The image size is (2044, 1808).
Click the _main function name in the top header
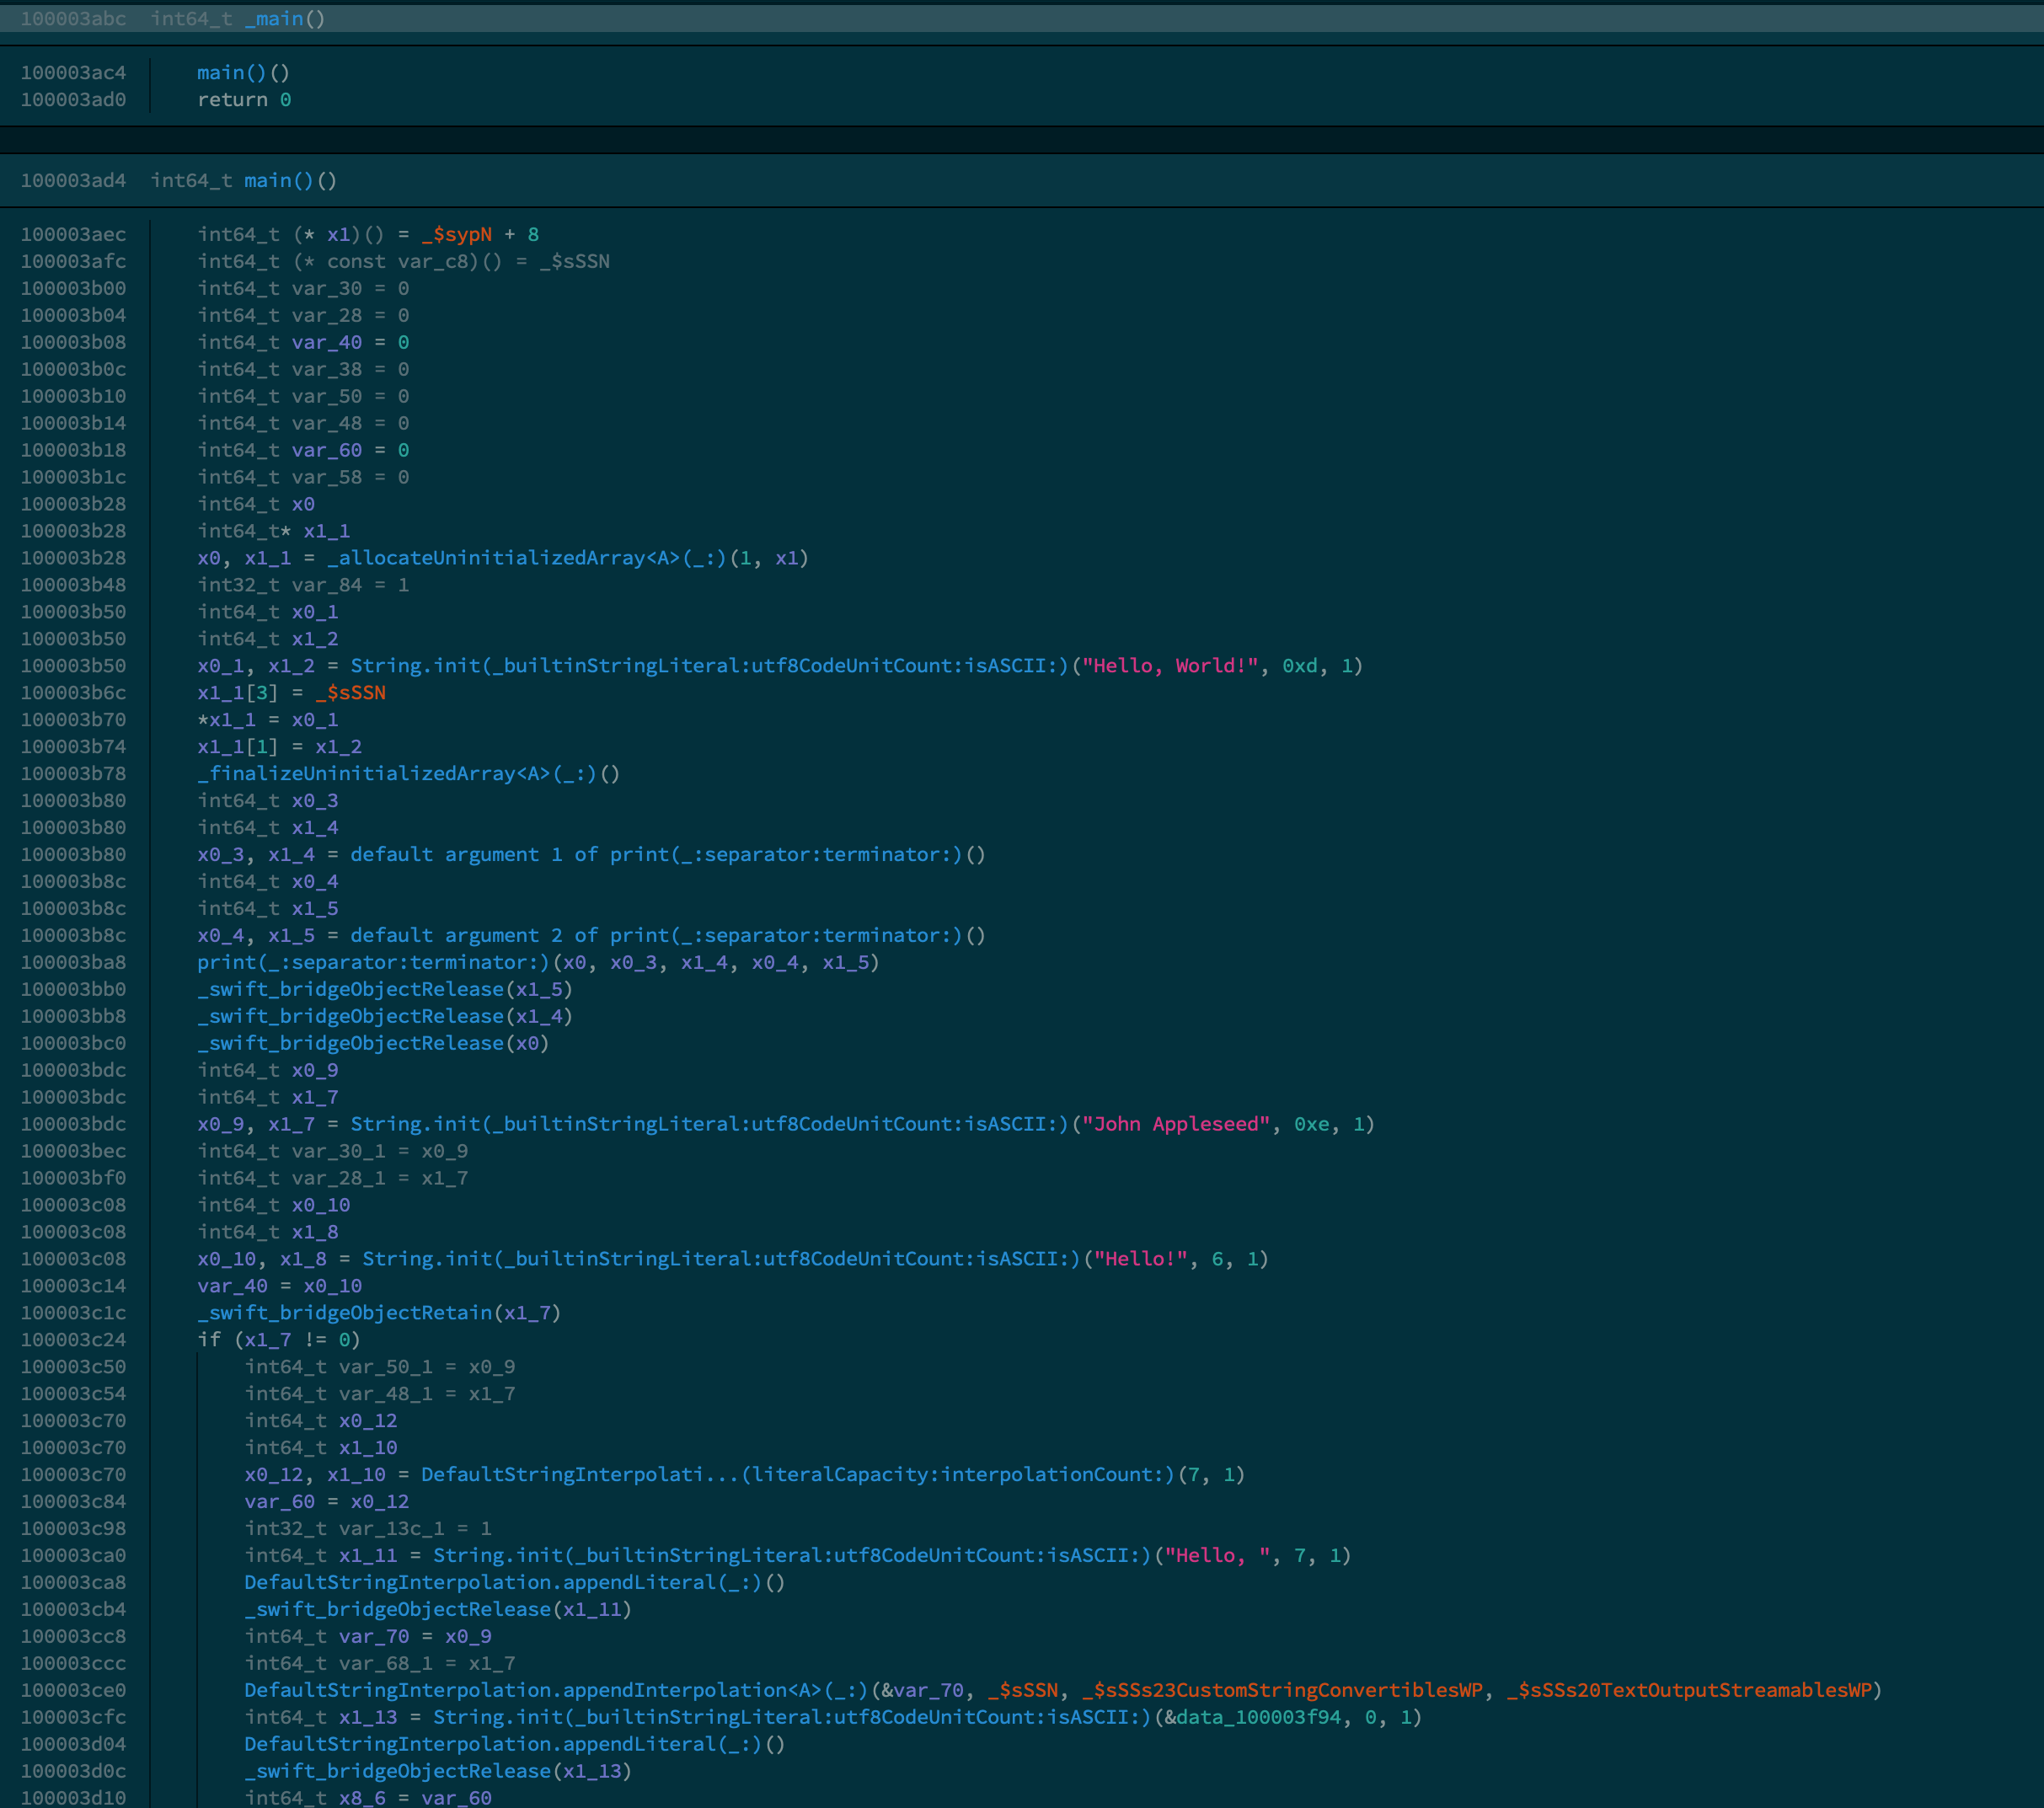tap(273, 19)
